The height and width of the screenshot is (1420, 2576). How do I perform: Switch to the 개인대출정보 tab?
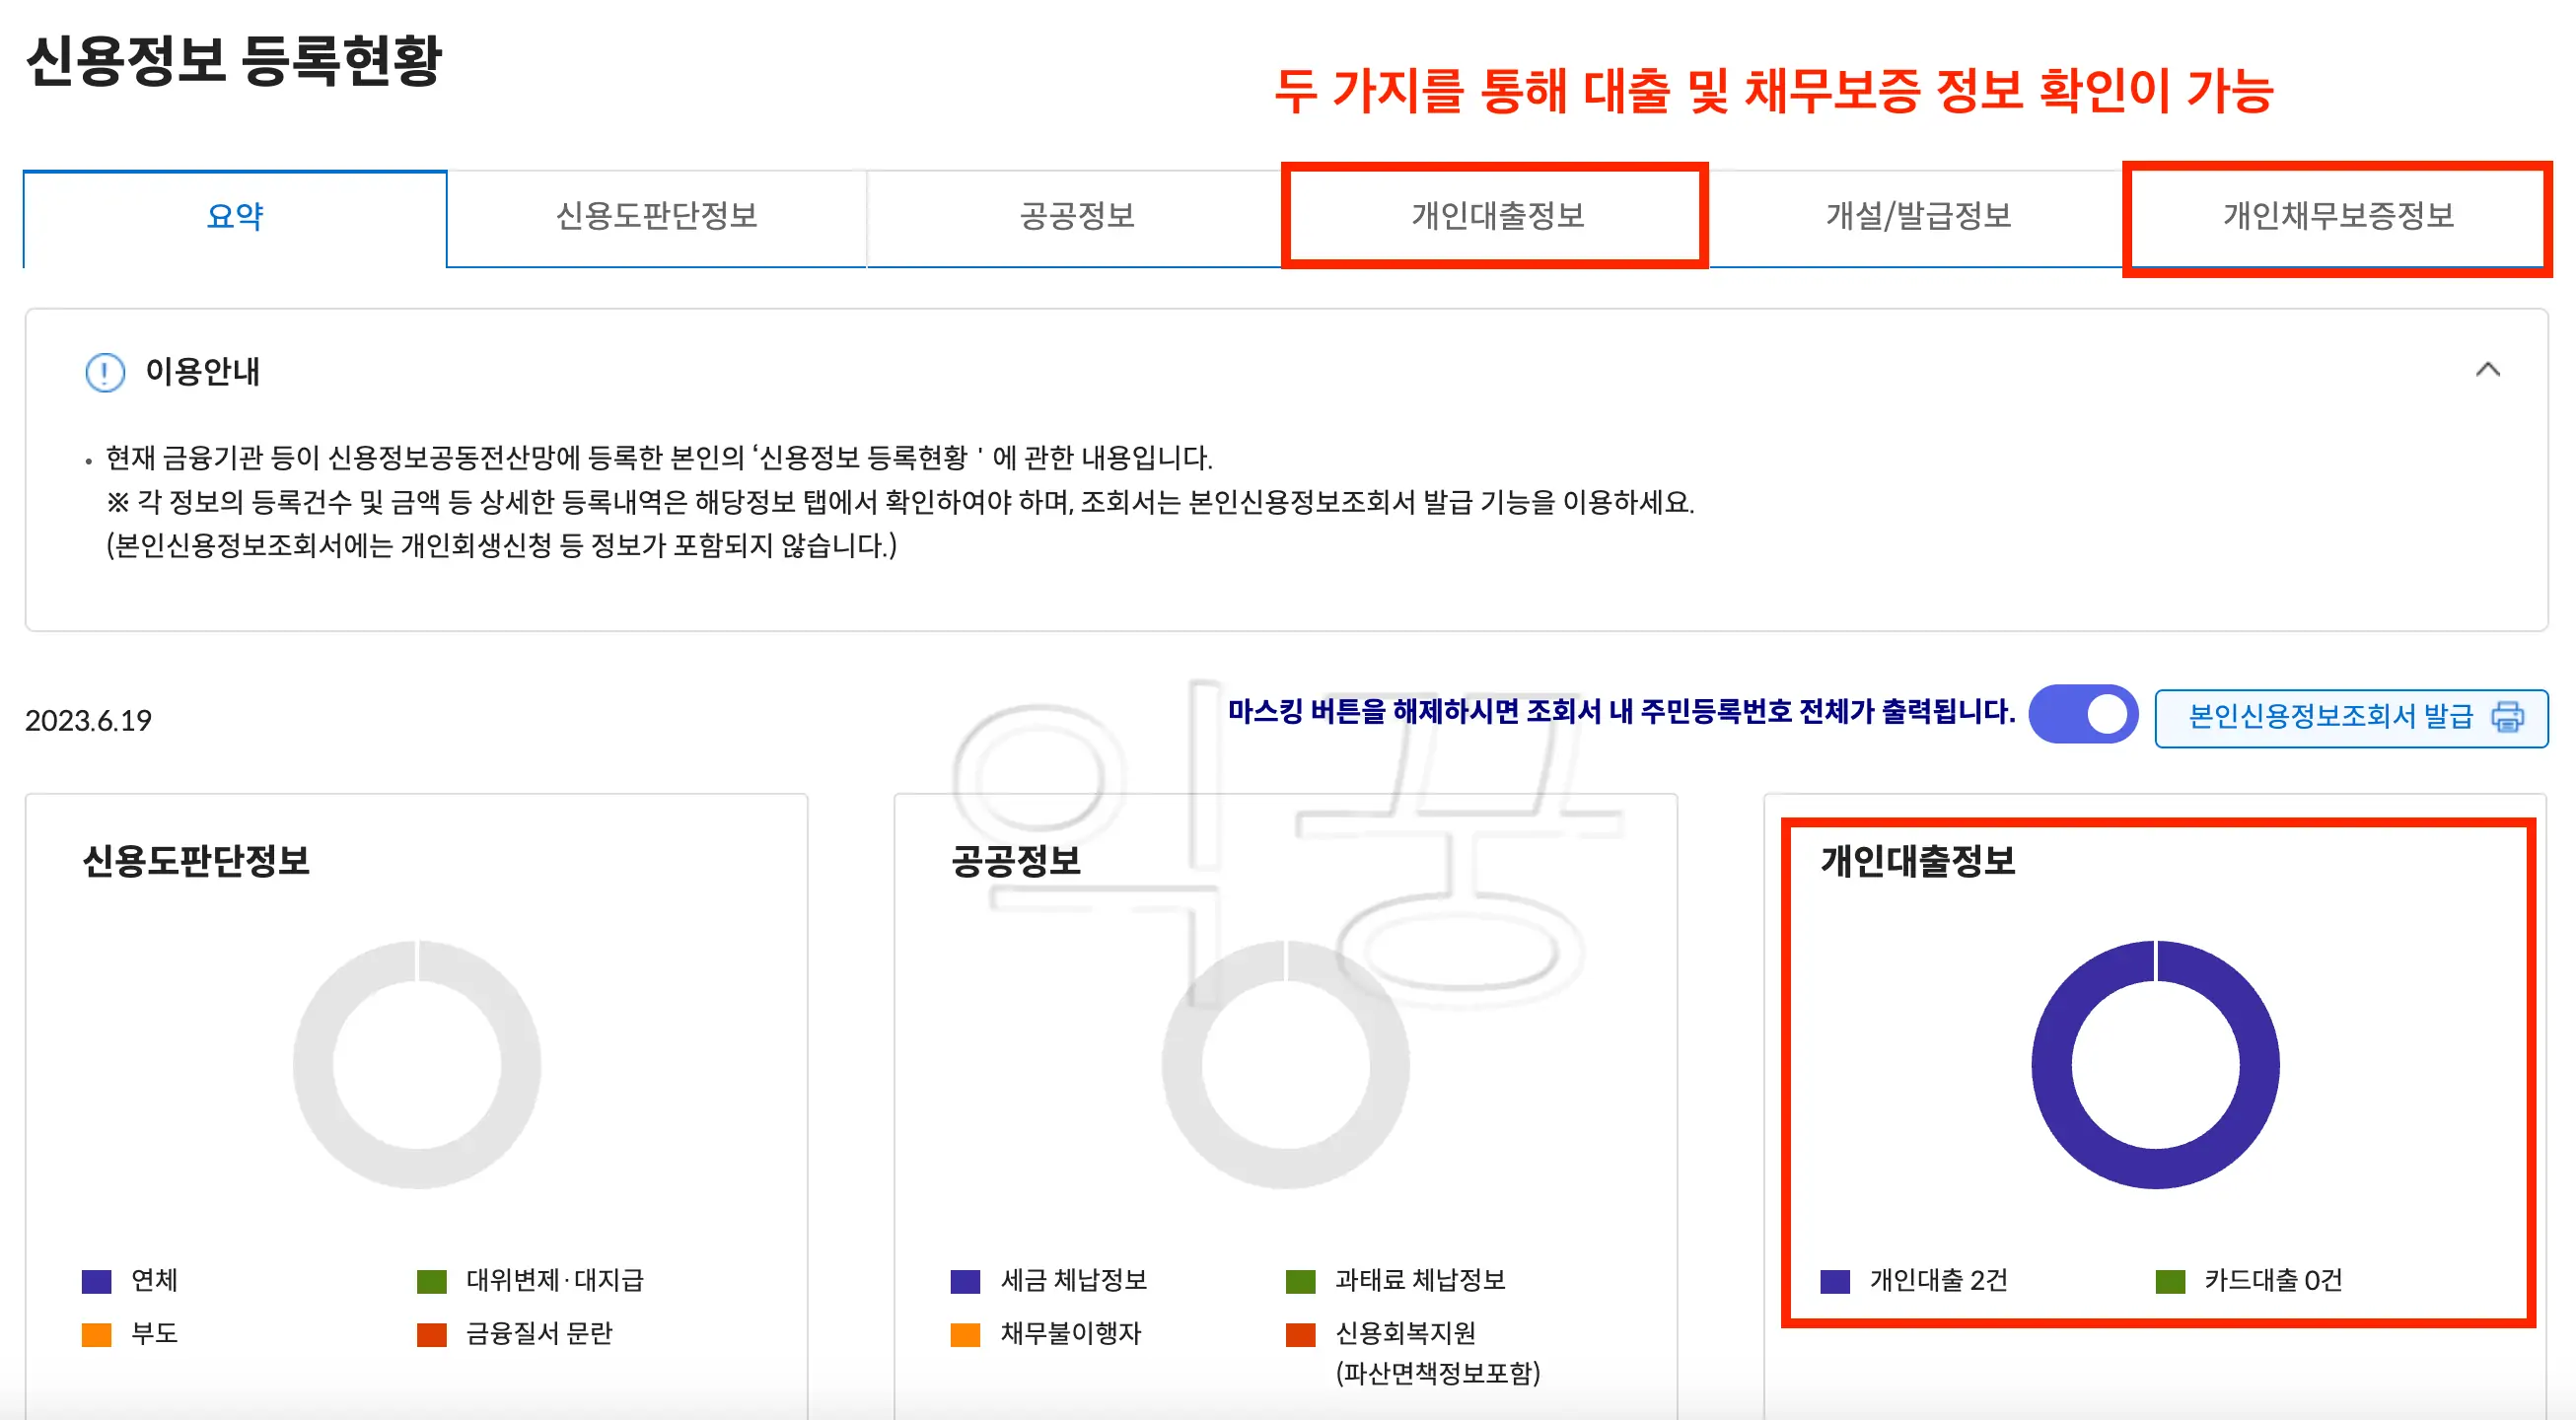(1492, 217)
